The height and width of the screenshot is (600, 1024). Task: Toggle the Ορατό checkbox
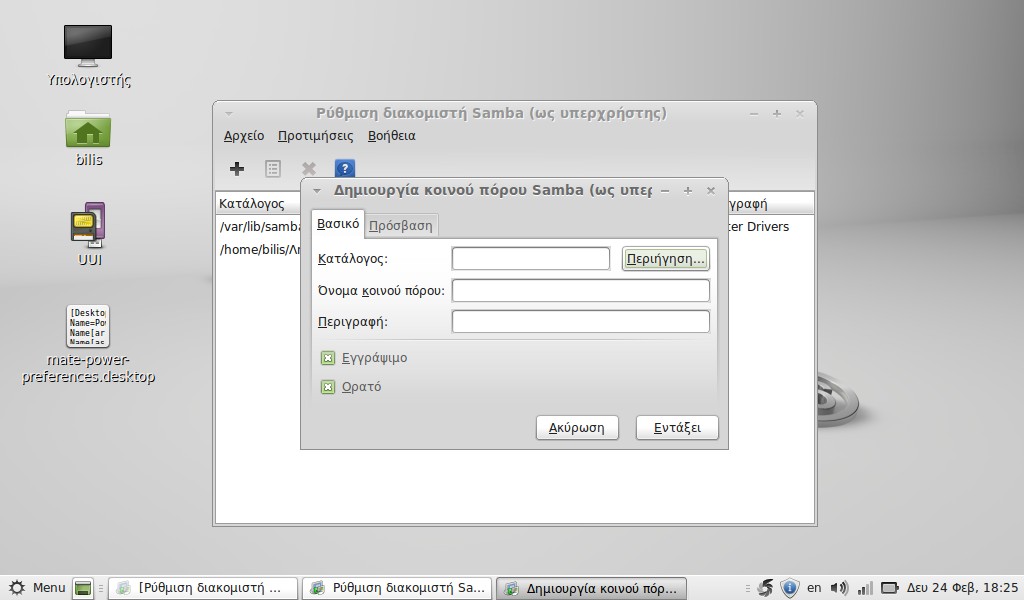[x=328, y=387]
